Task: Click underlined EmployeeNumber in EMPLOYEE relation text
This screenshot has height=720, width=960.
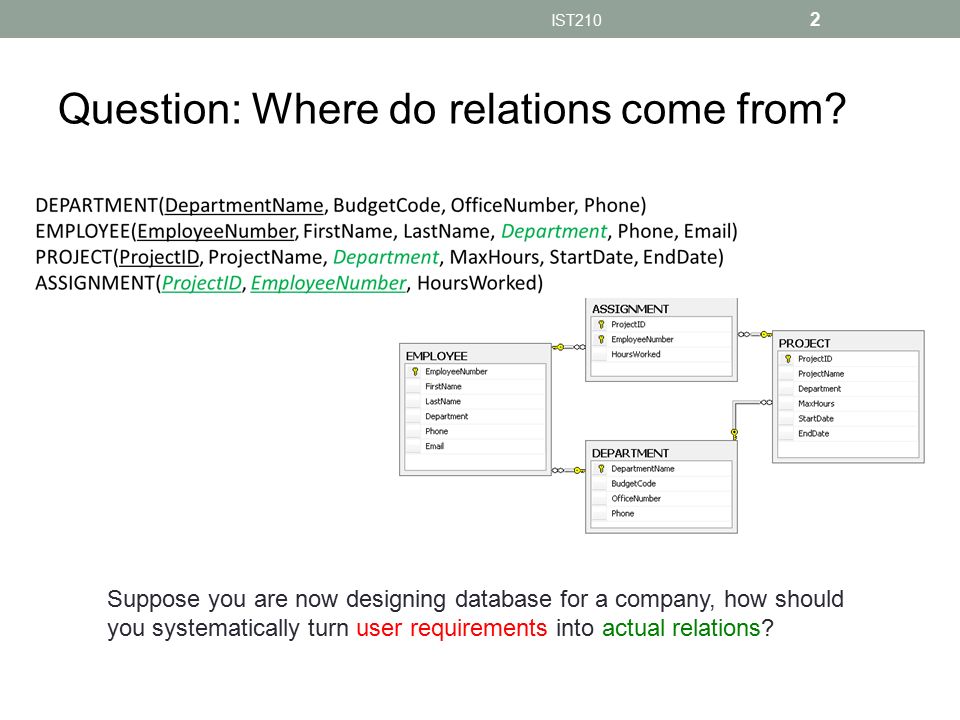Action: coord(217,231)
